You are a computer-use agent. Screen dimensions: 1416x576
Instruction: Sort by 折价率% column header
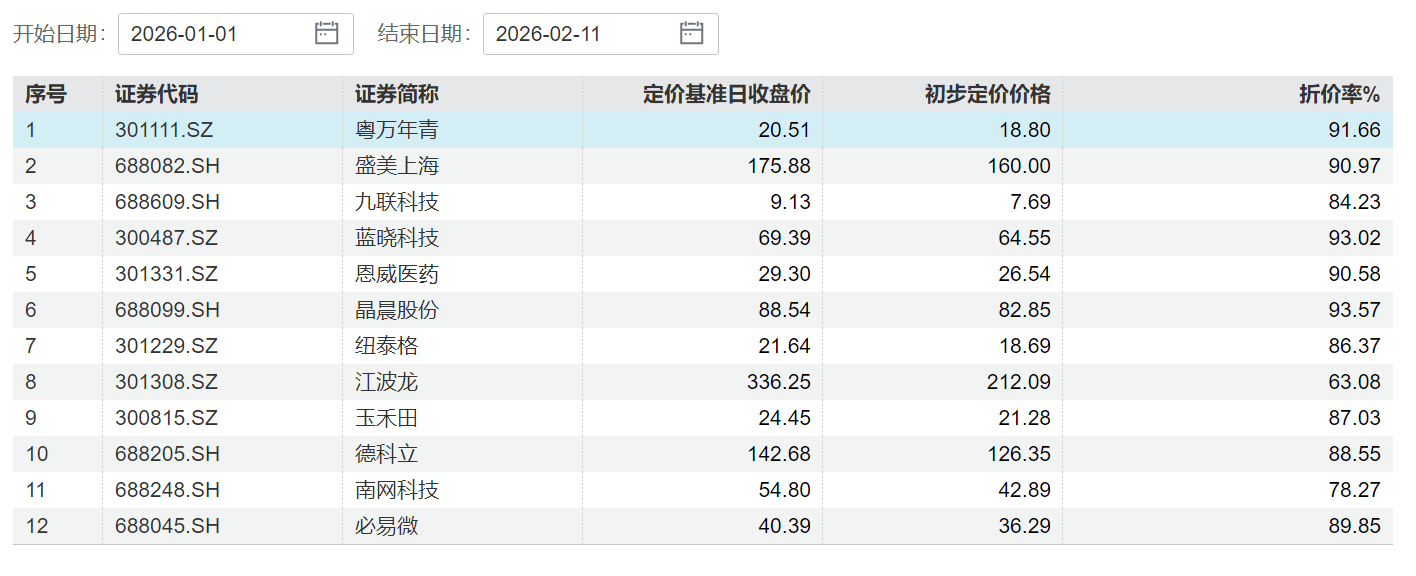pos(1339,94)
